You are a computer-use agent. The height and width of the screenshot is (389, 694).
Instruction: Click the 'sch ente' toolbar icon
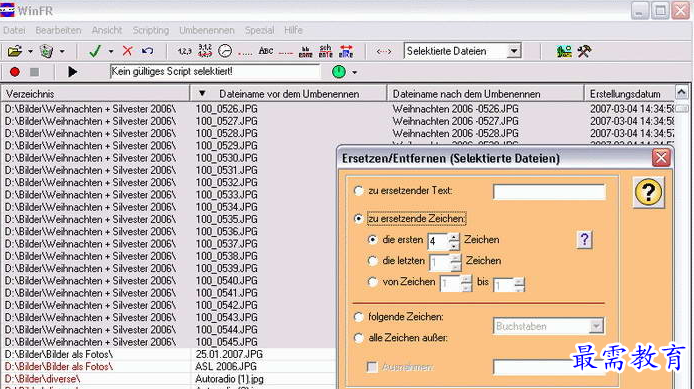(325, 51)
